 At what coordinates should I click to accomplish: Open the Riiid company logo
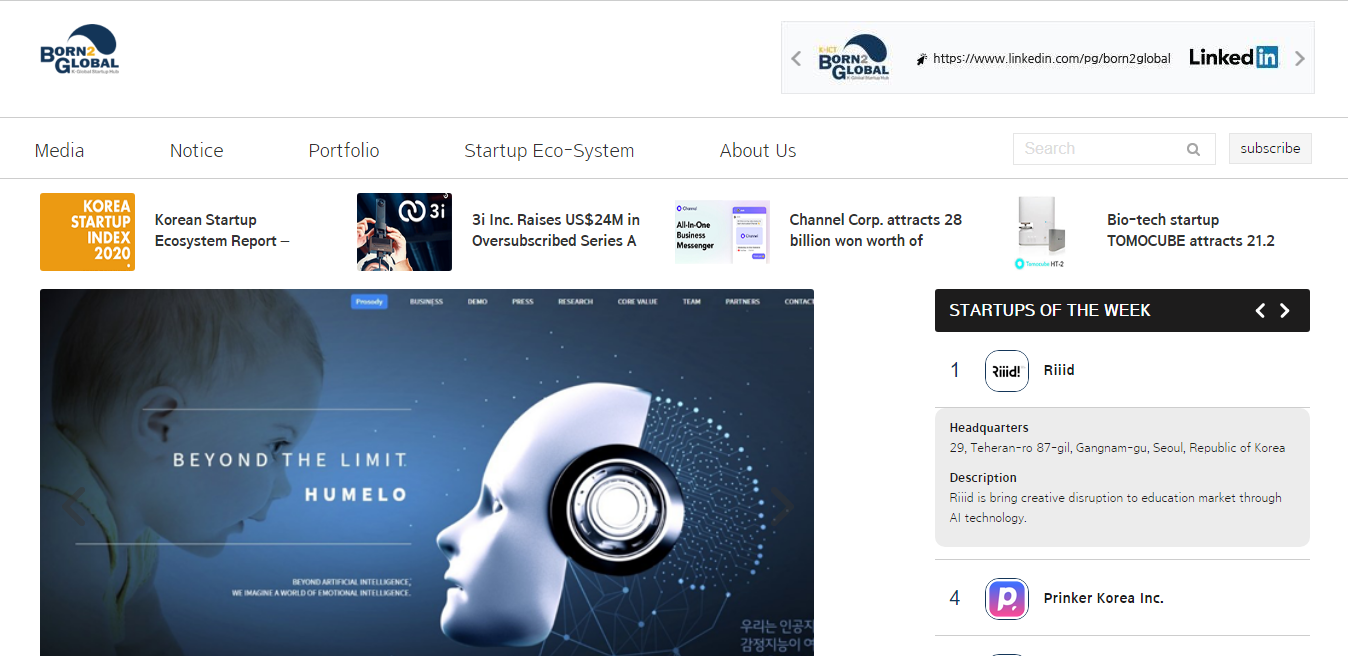(1007, 371)
